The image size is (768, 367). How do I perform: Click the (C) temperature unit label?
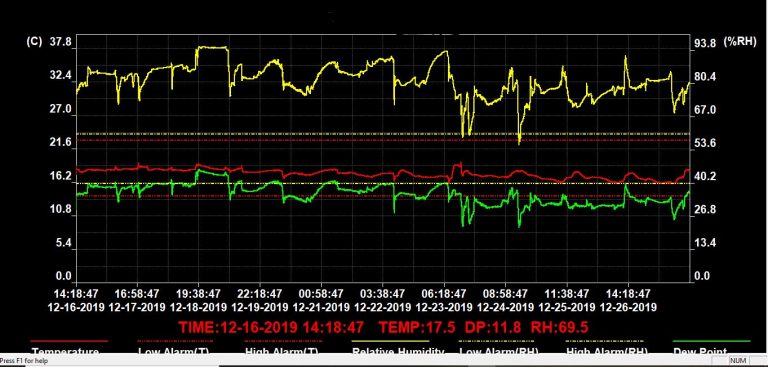coord(34,42)
